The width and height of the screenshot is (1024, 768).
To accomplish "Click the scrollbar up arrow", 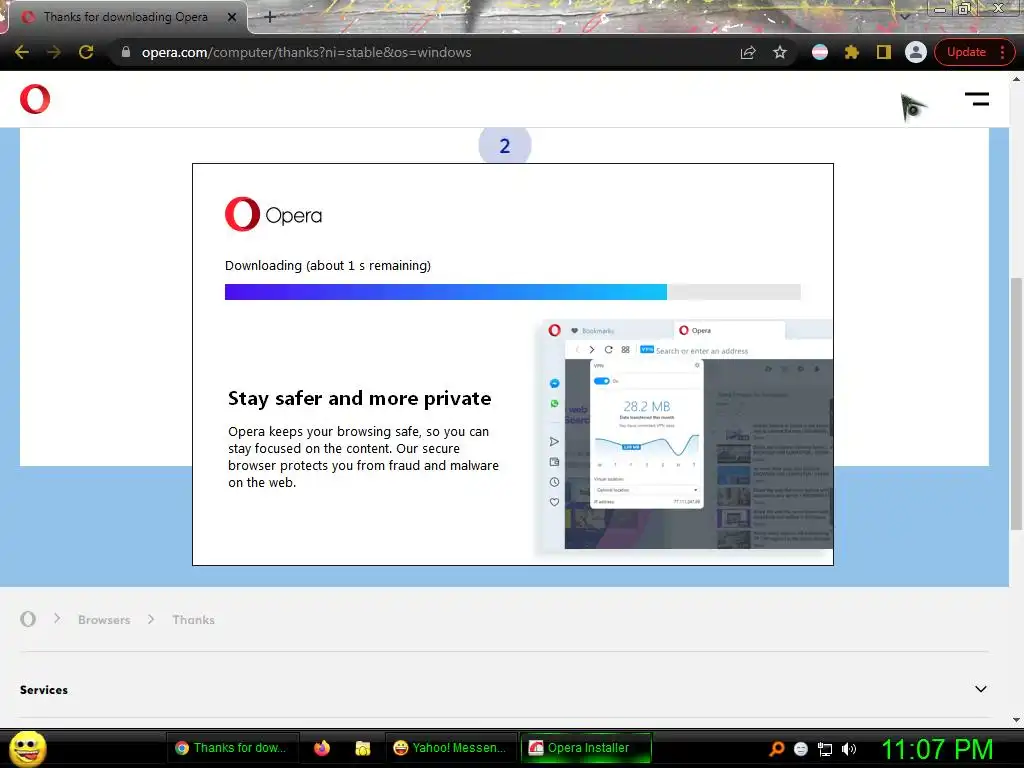I will tap(1016, 78).
